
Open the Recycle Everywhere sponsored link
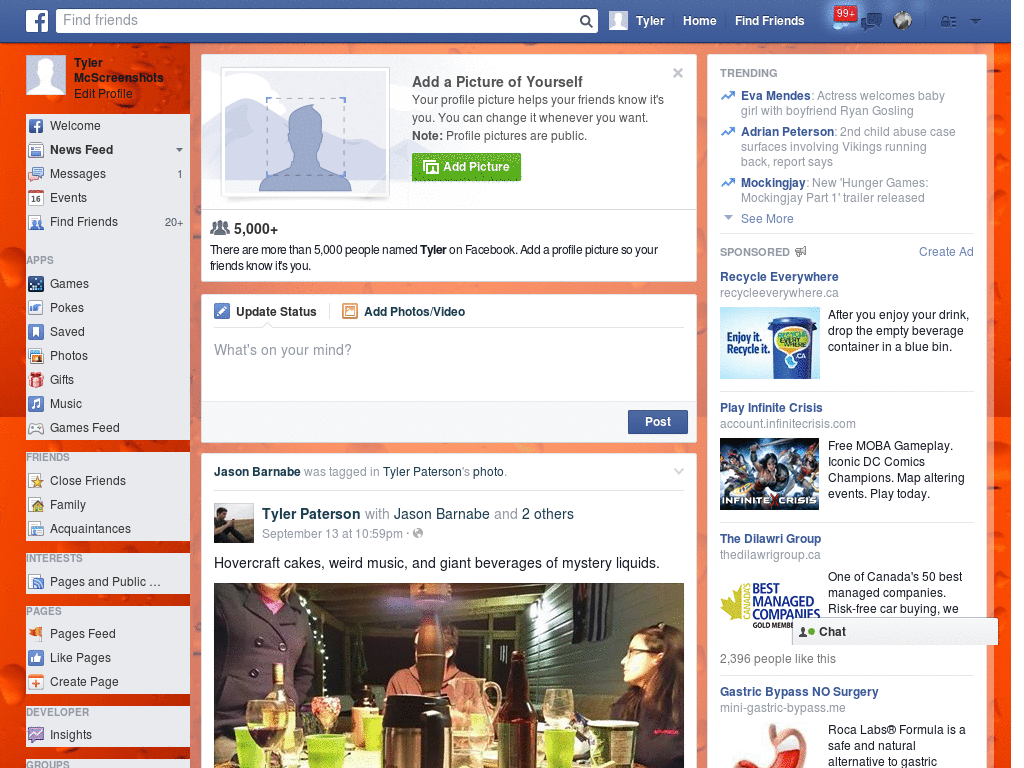(x=778, y=277)
